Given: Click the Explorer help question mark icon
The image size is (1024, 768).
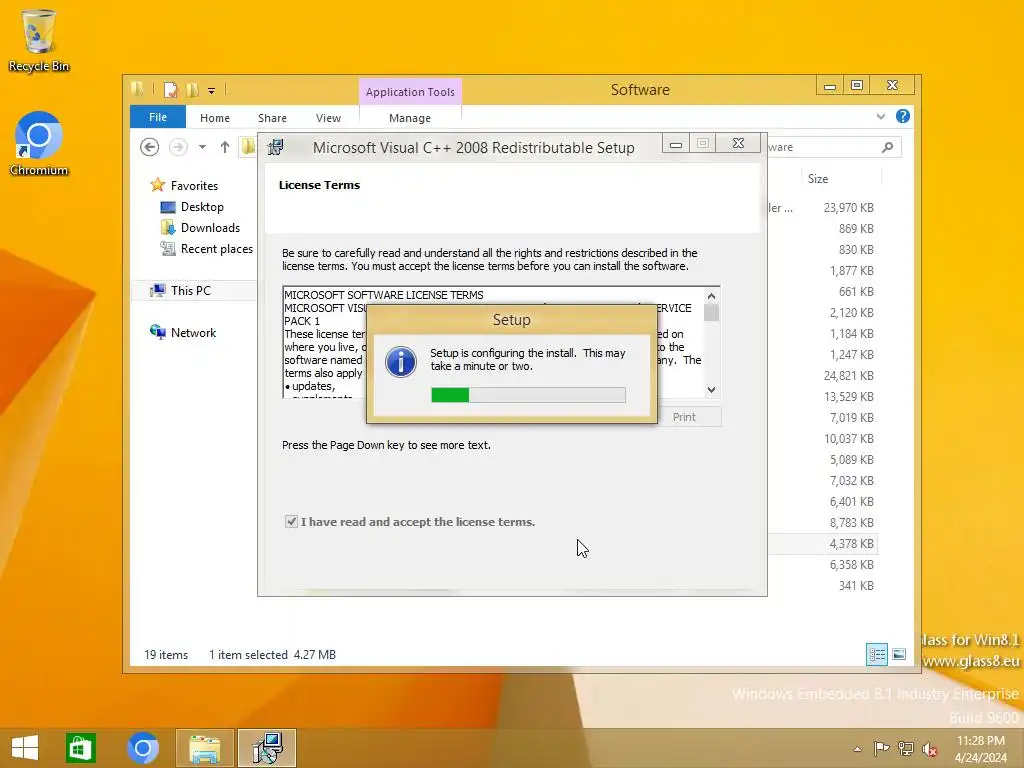Looking at the screenshot, I should (x=903, y=116).
